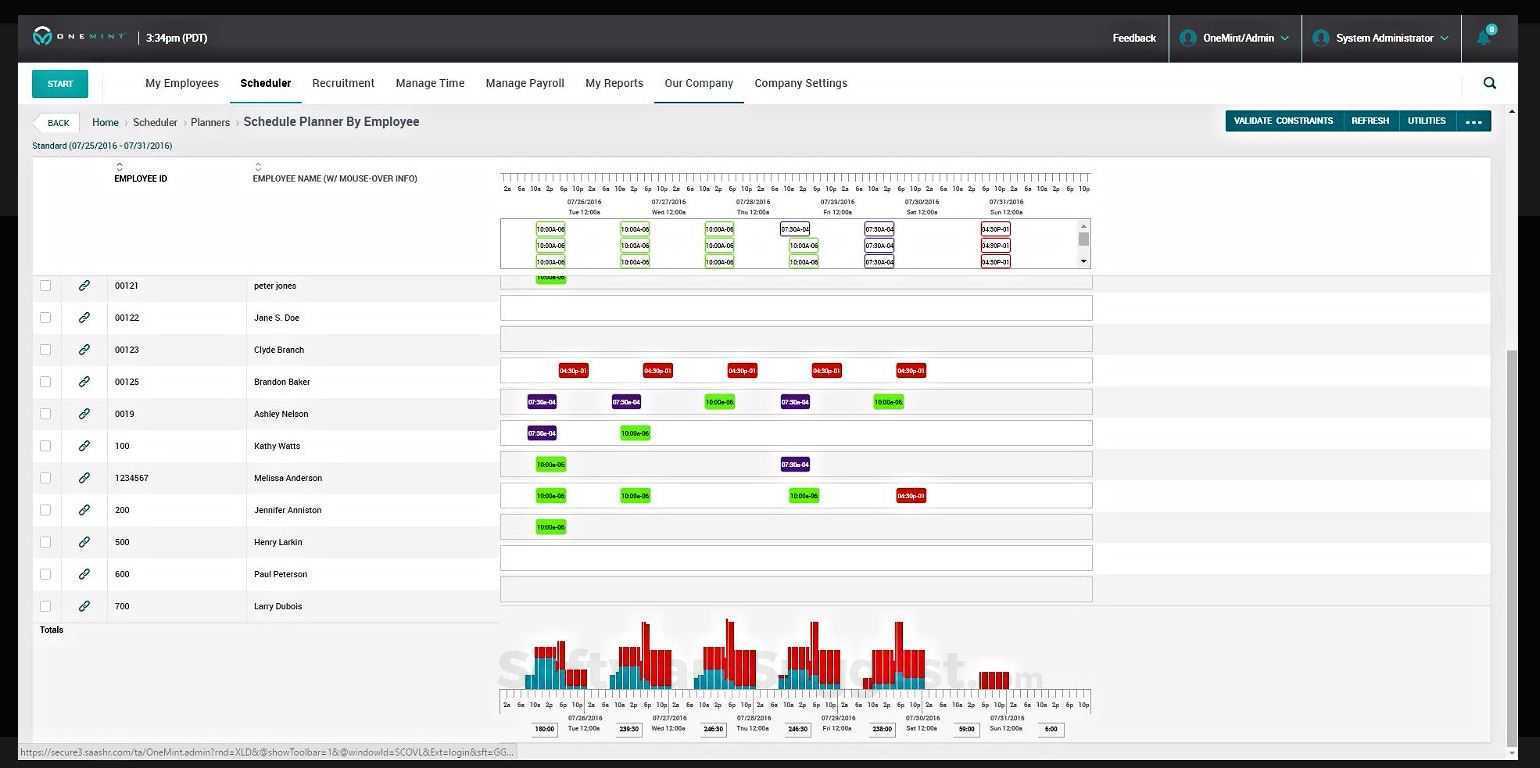1540x768 pixels.
Task: Select checkbox for Ashley Nelson
Action: 45,414
